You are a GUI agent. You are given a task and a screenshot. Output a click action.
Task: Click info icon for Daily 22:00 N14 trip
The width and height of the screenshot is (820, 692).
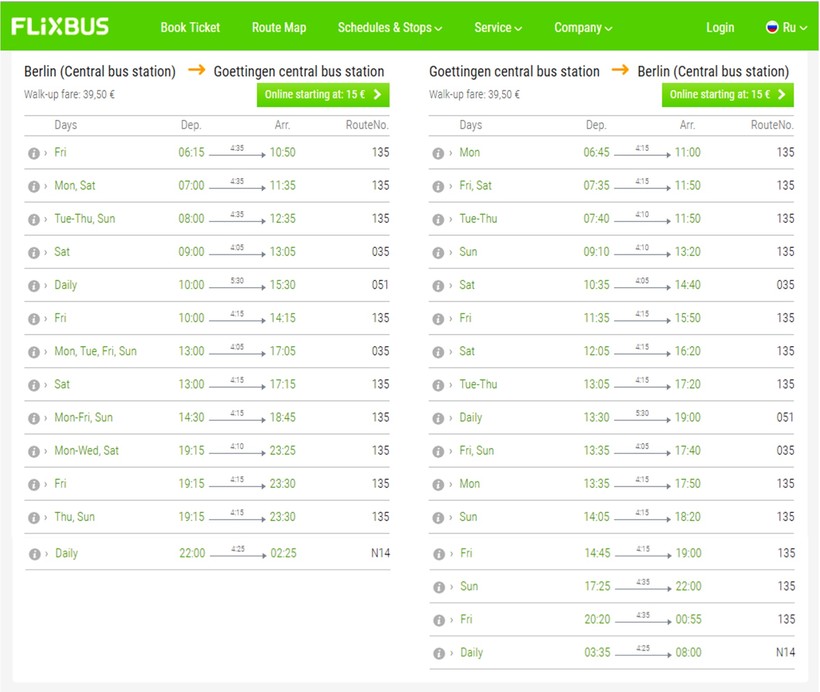pyautogui.click(x=34, y=554)
